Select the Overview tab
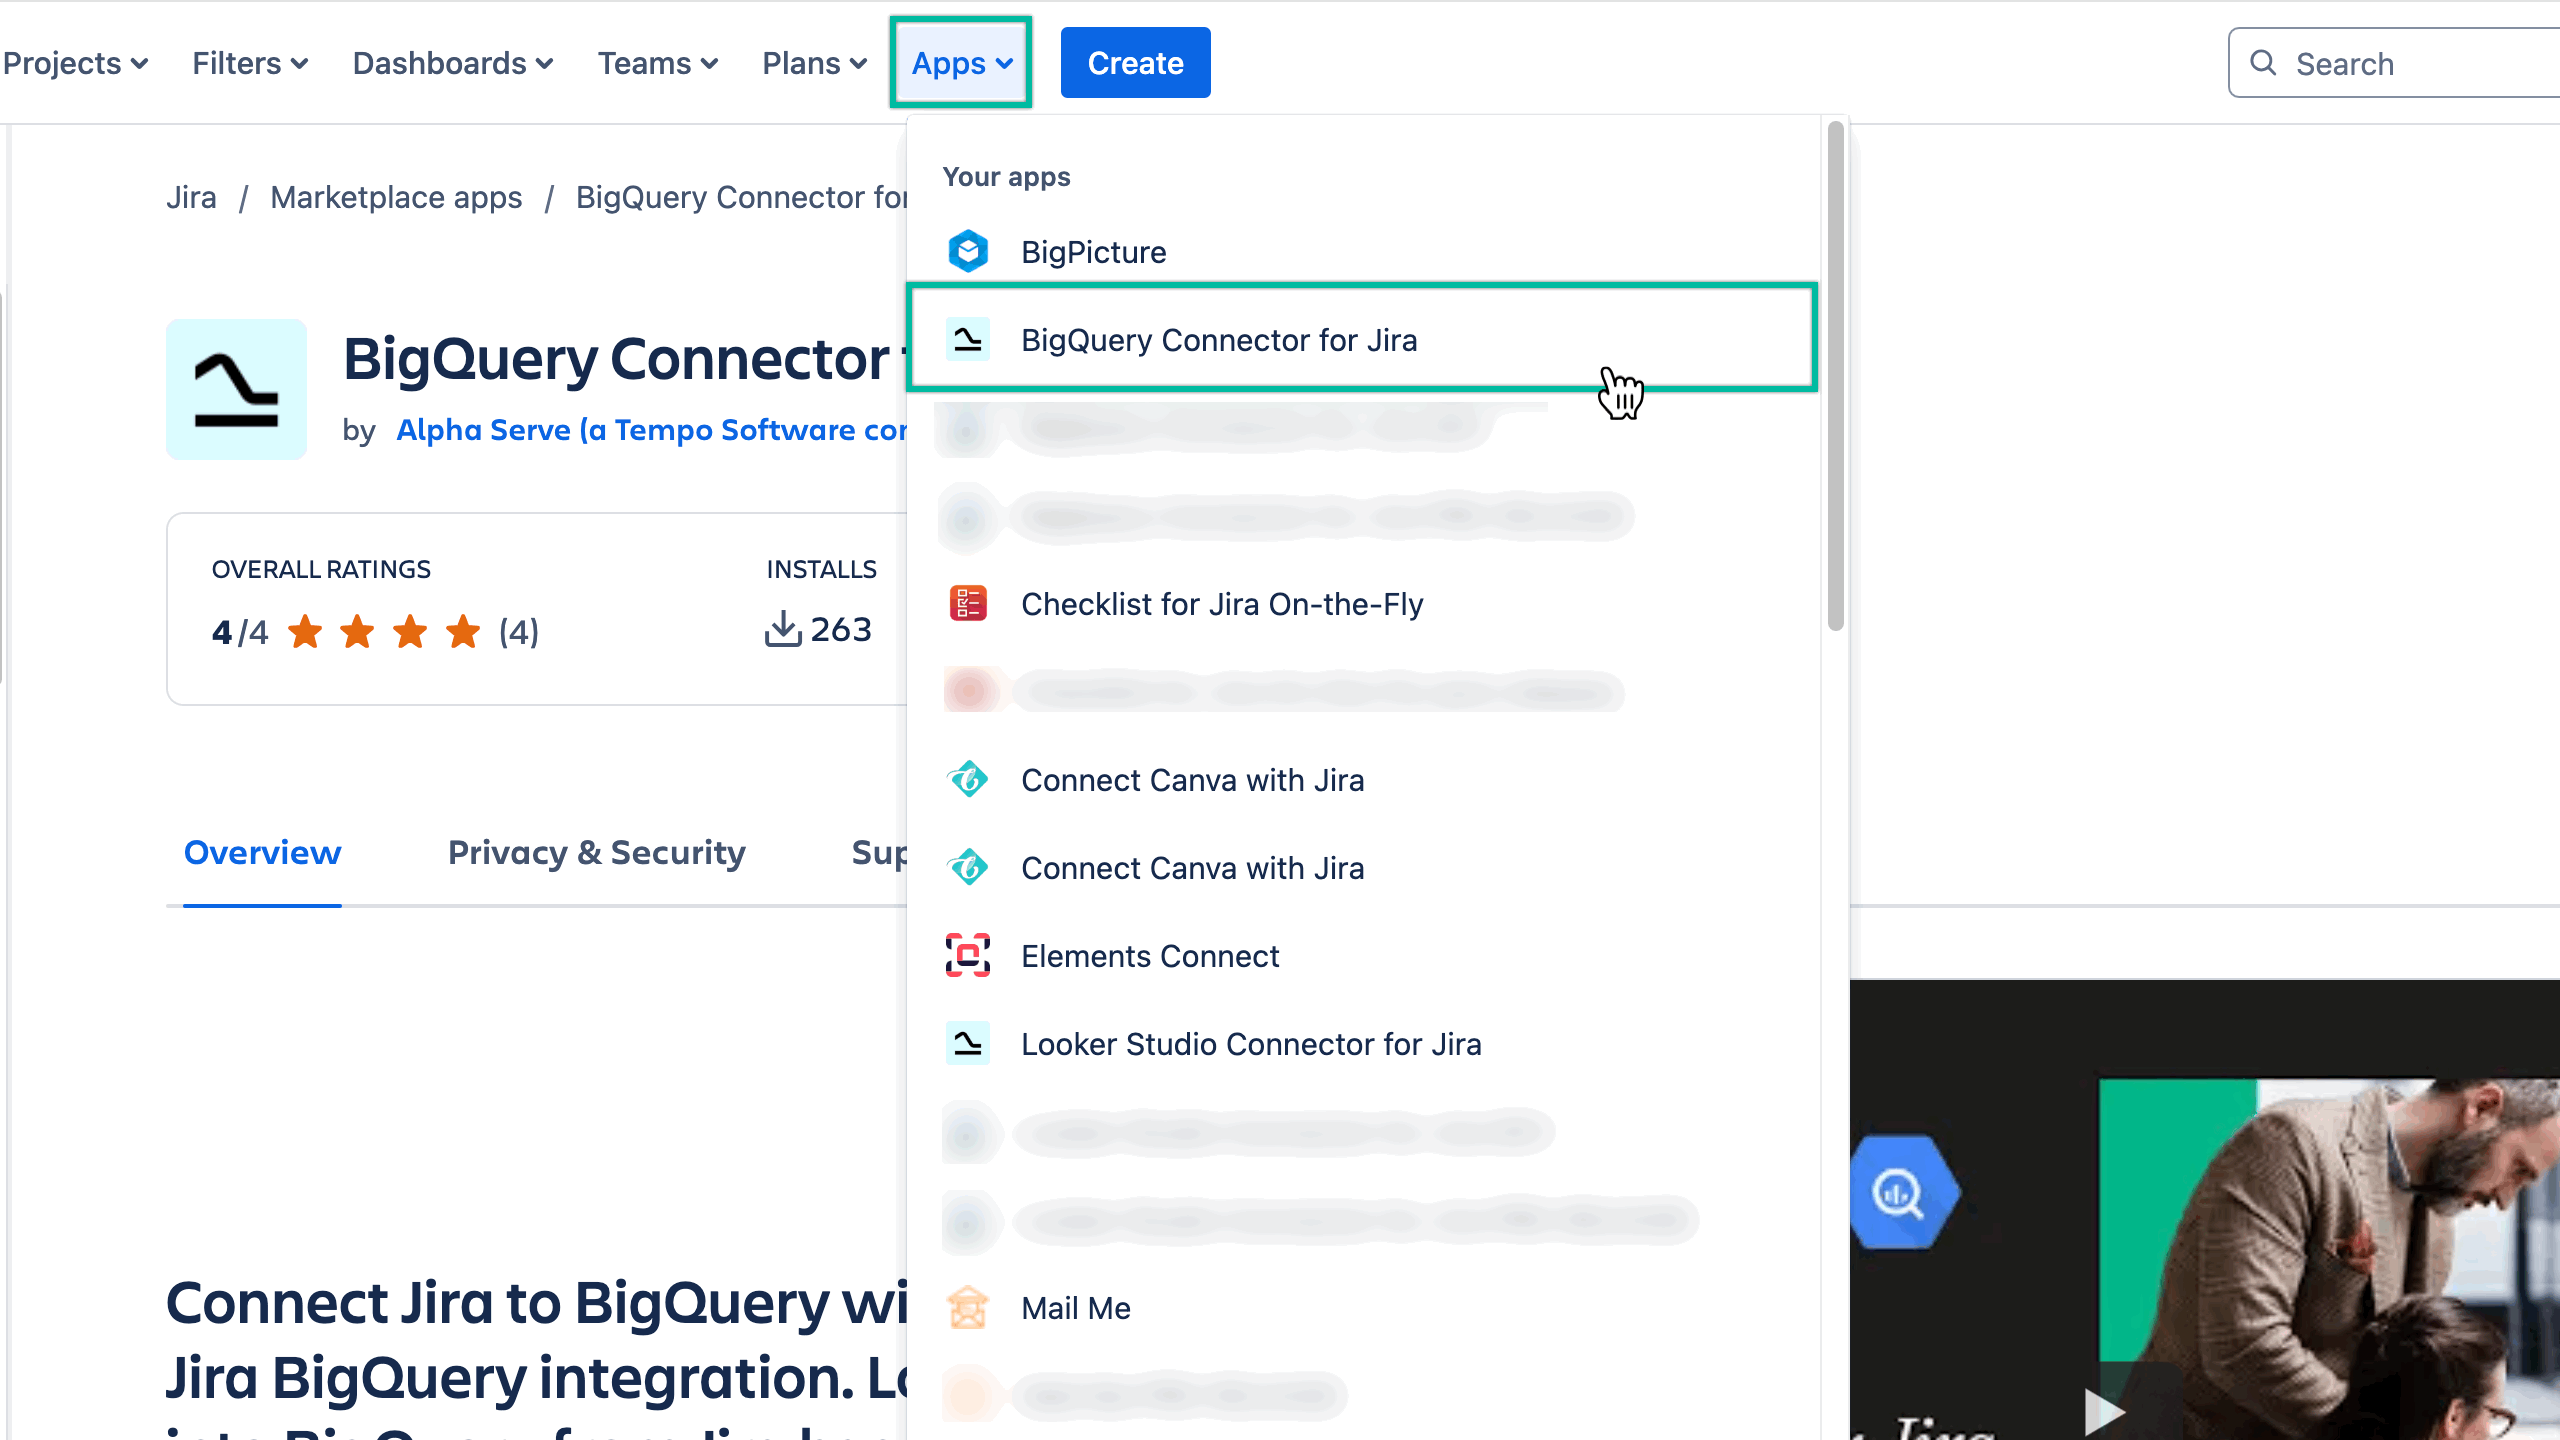The image size is (2560, 1440). (262, 853)
